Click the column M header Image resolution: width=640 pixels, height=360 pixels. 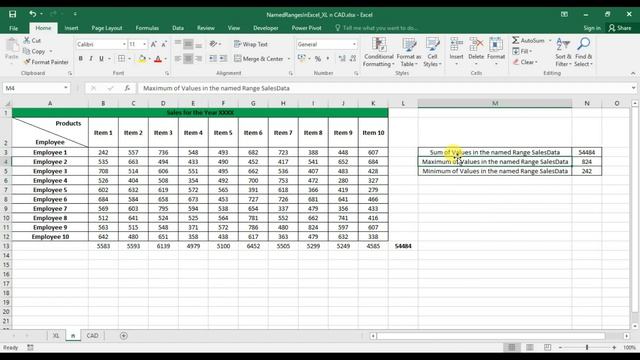(495, 103)
